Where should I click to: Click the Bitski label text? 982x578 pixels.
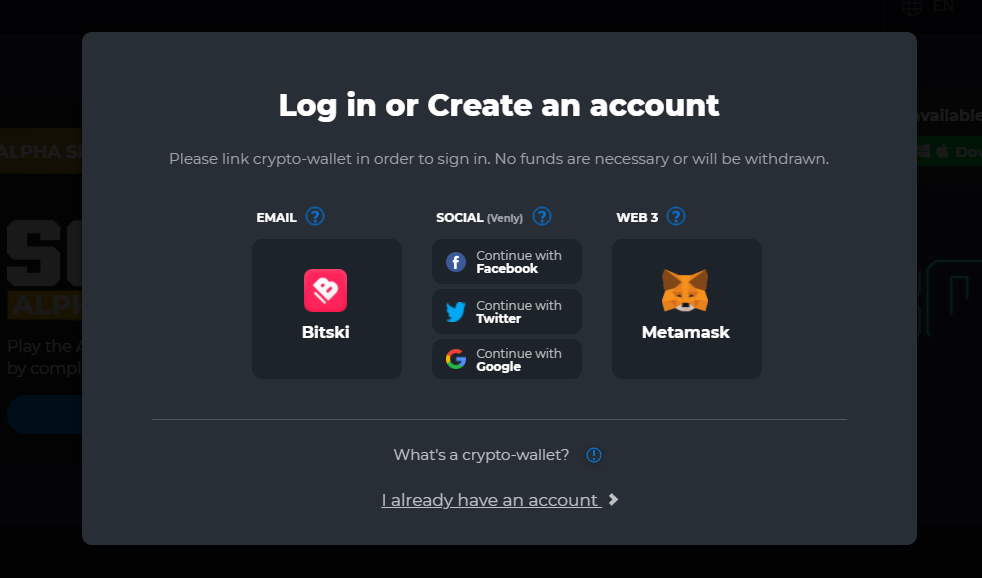click(x=326, y=332)
